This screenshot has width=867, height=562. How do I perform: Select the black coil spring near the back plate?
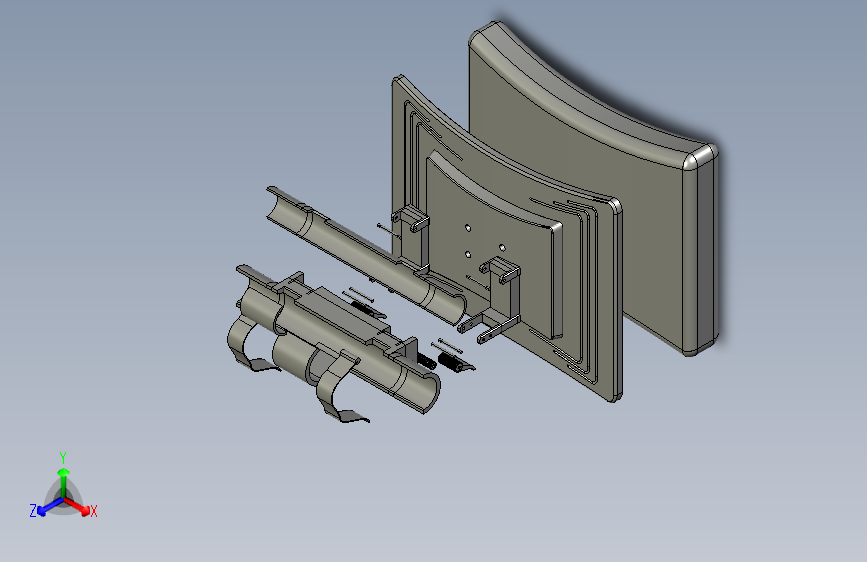click(x=450, y=363)
